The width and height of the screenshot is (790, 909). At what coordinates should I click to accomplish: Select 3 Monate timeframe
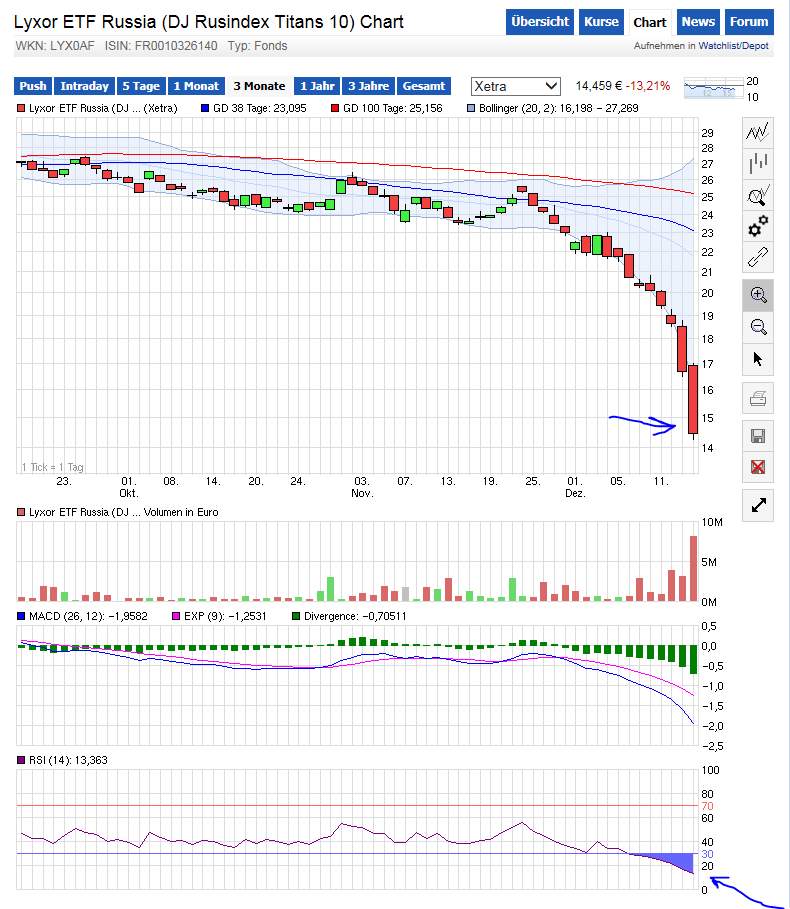coord(259,86)
